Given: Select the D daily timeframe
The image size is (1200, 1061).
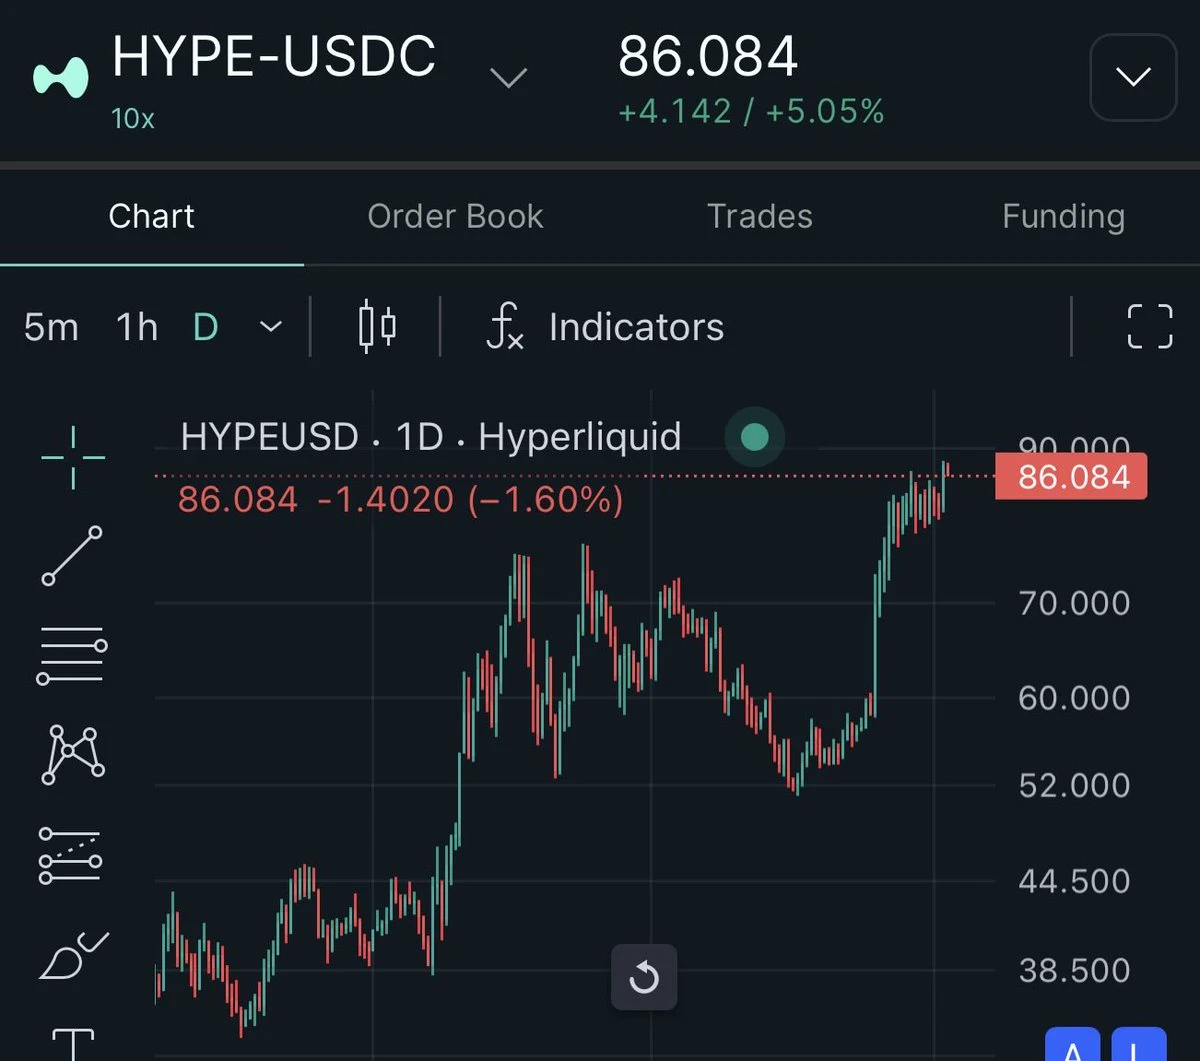Looking at the screenshot, I should [205, 327].
